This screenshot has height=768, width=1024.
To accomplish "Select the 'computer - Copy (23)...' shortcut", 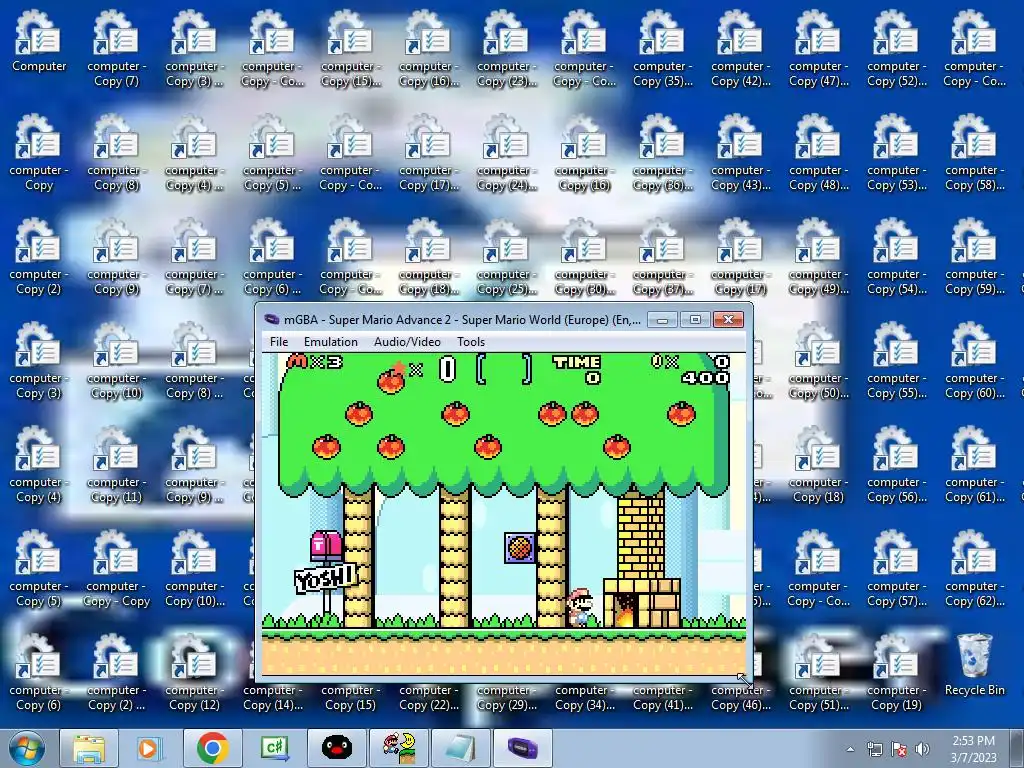I will [x=506, y=48].
